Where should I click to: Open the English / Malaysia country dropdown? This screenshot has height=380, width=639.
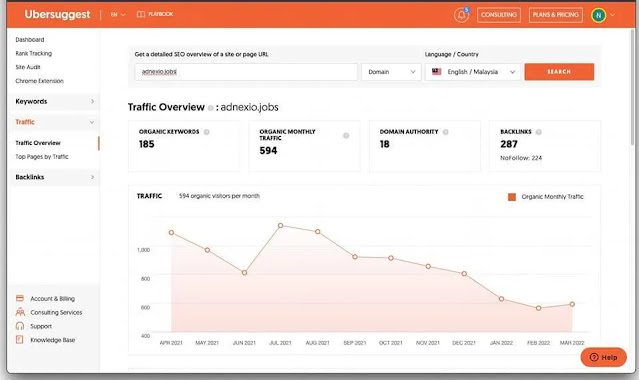point(473,72)
